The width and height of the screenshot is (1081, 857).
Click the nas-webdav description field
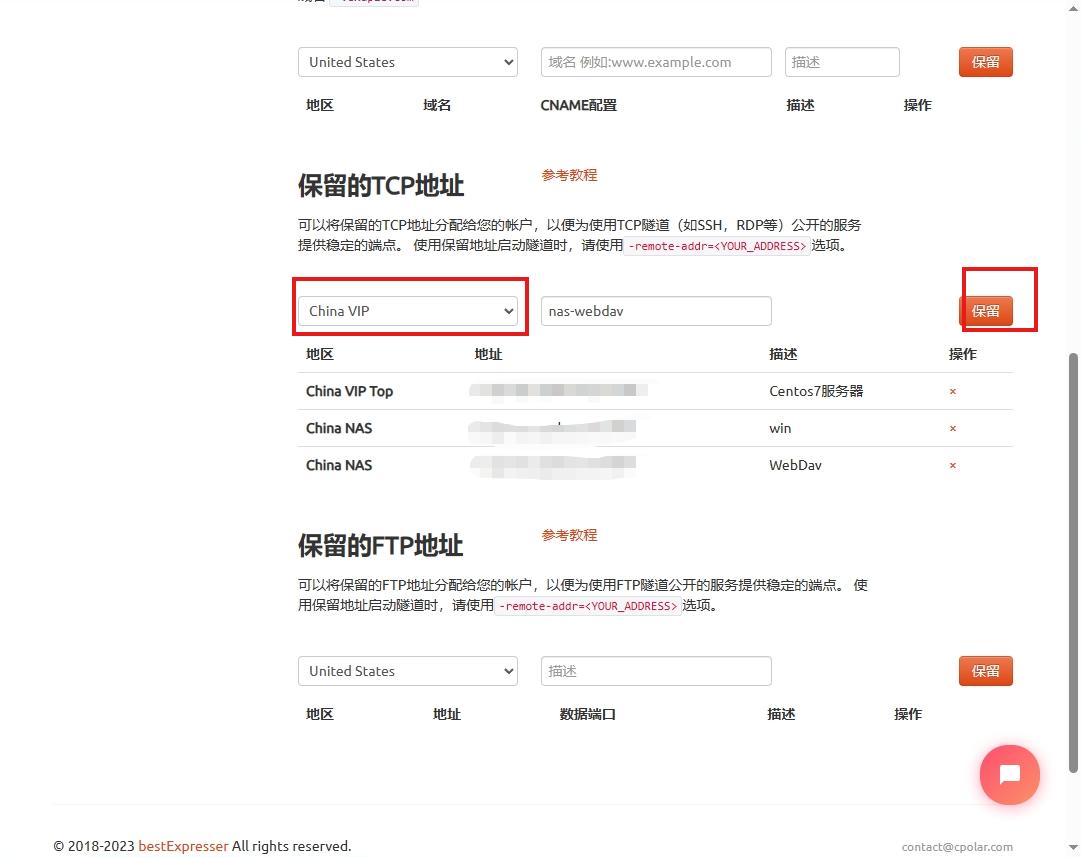click(656, 311)
